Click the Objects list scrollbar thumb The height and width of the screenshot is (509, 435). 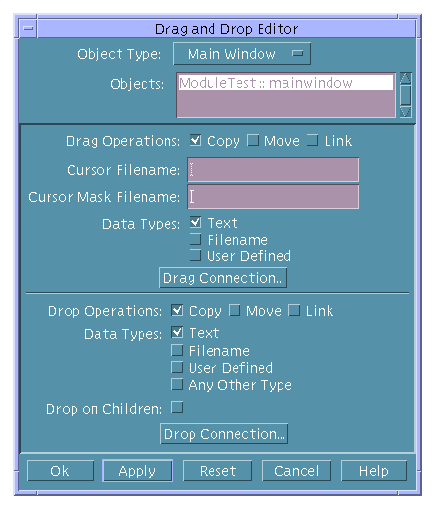pos(406,95)
